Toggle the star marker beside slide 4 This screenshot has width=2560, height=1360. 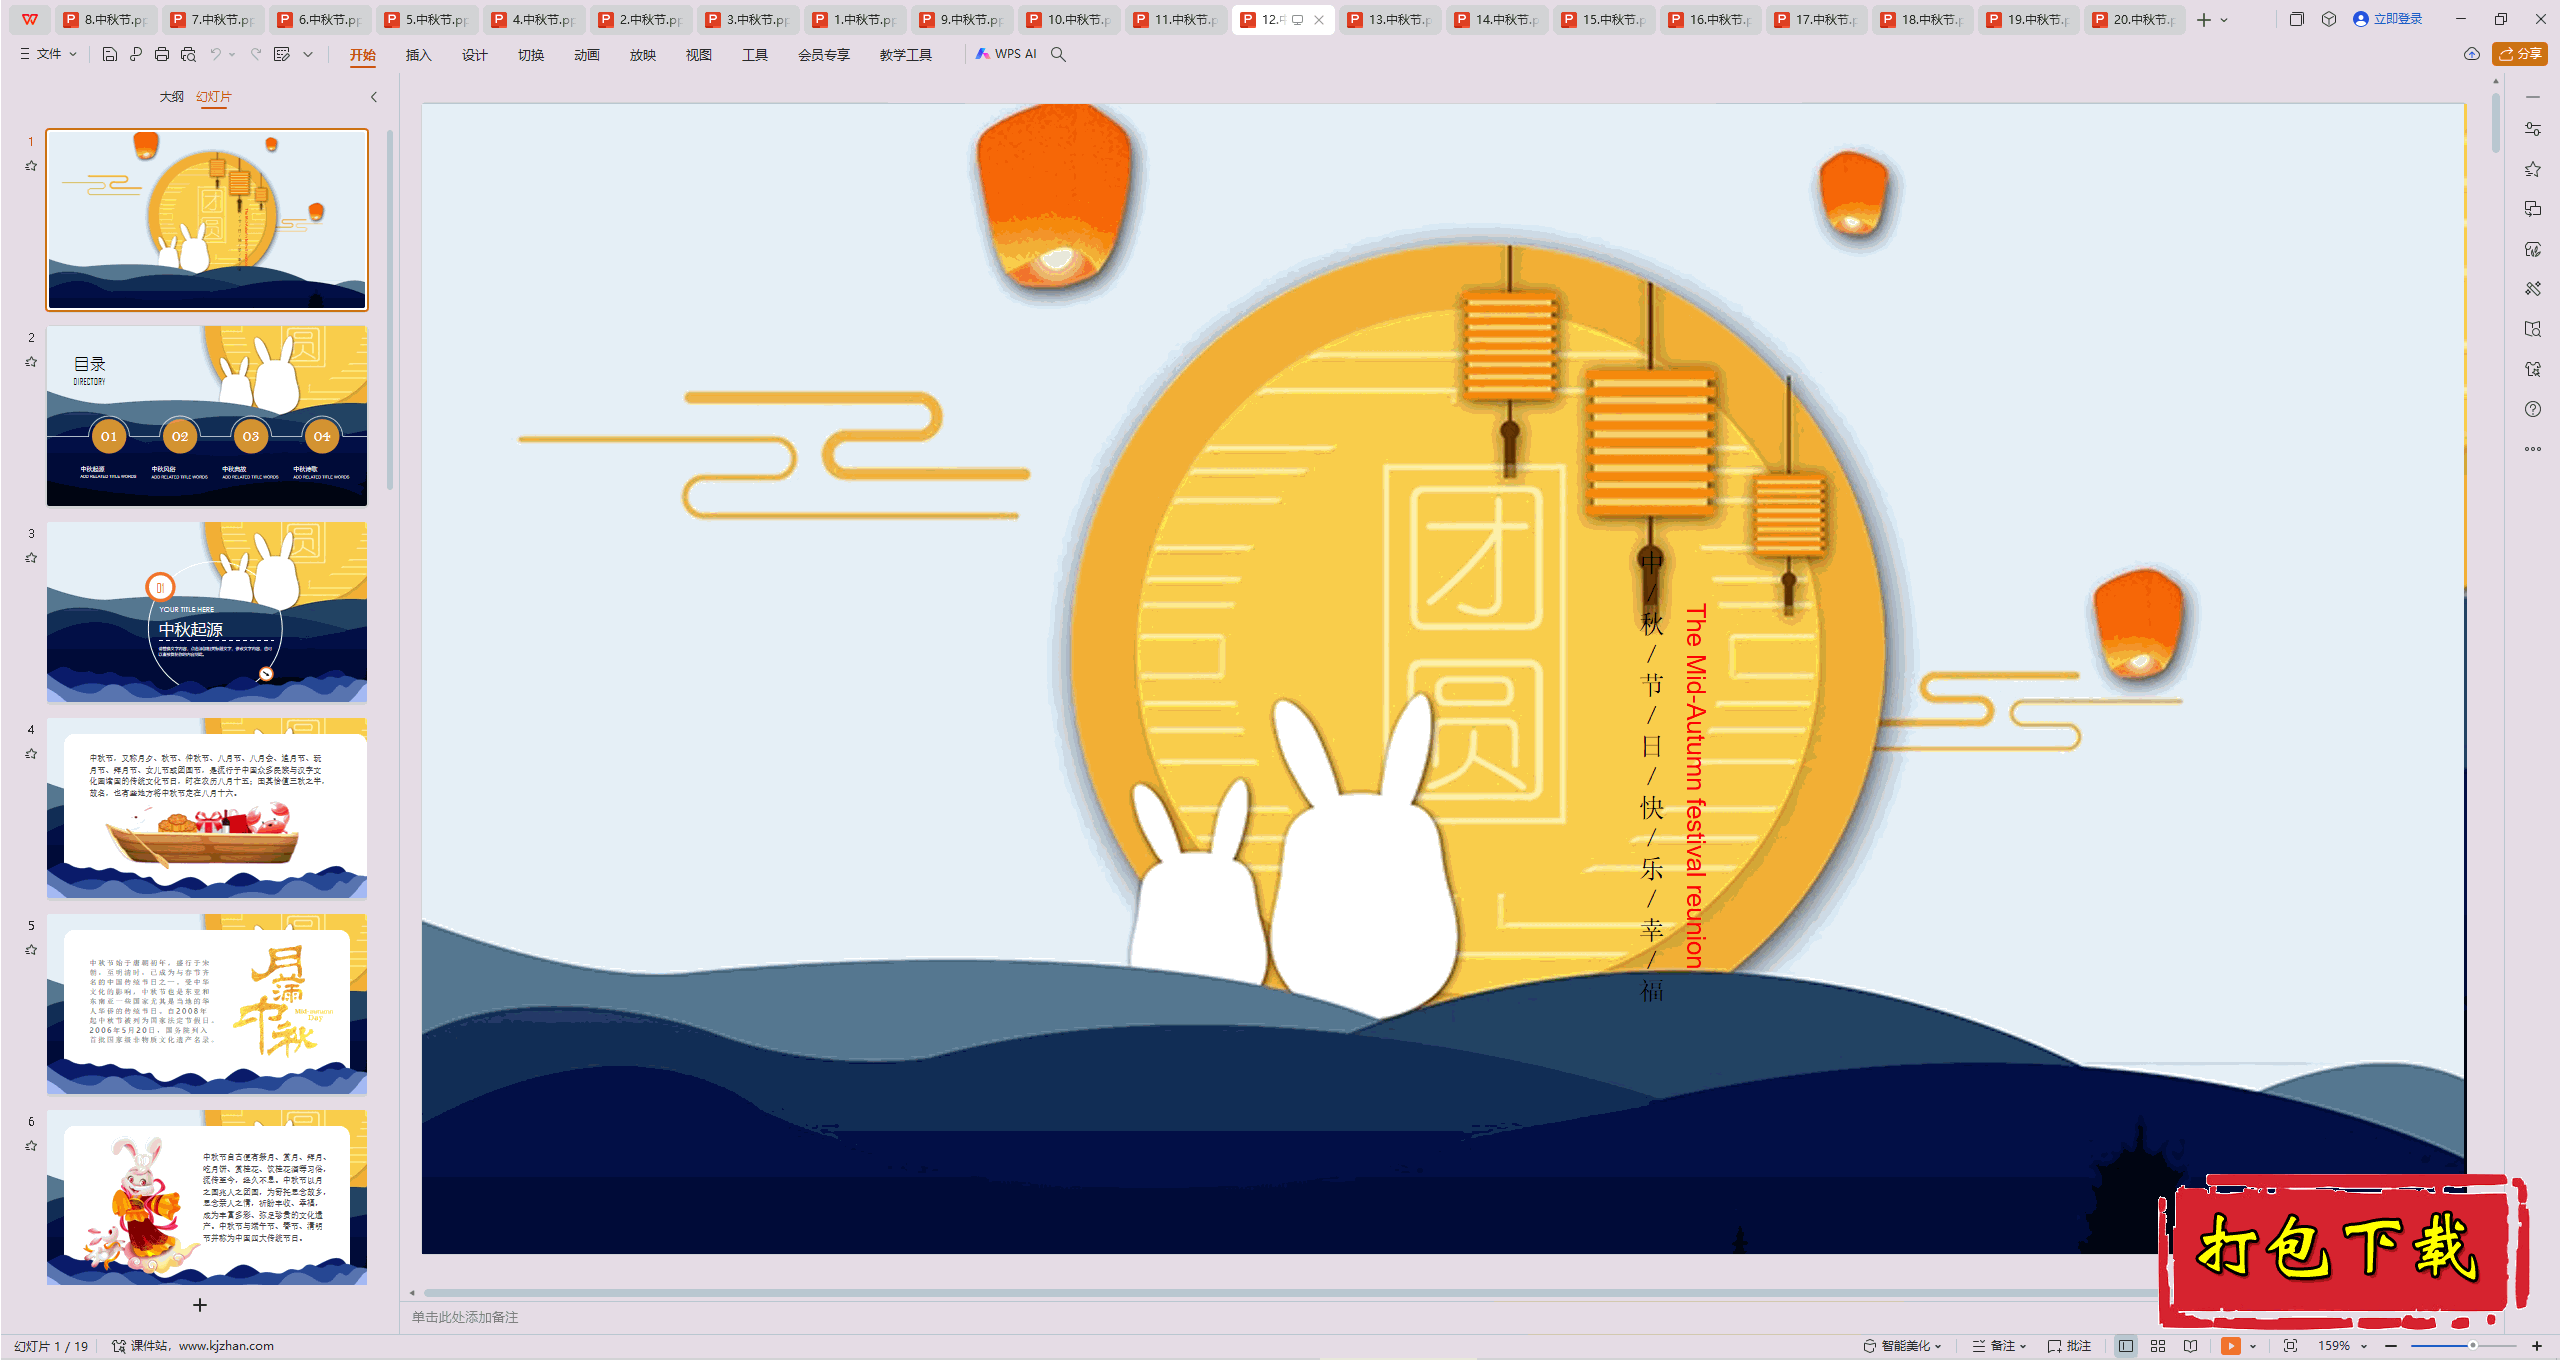click(x=31, y=754)
